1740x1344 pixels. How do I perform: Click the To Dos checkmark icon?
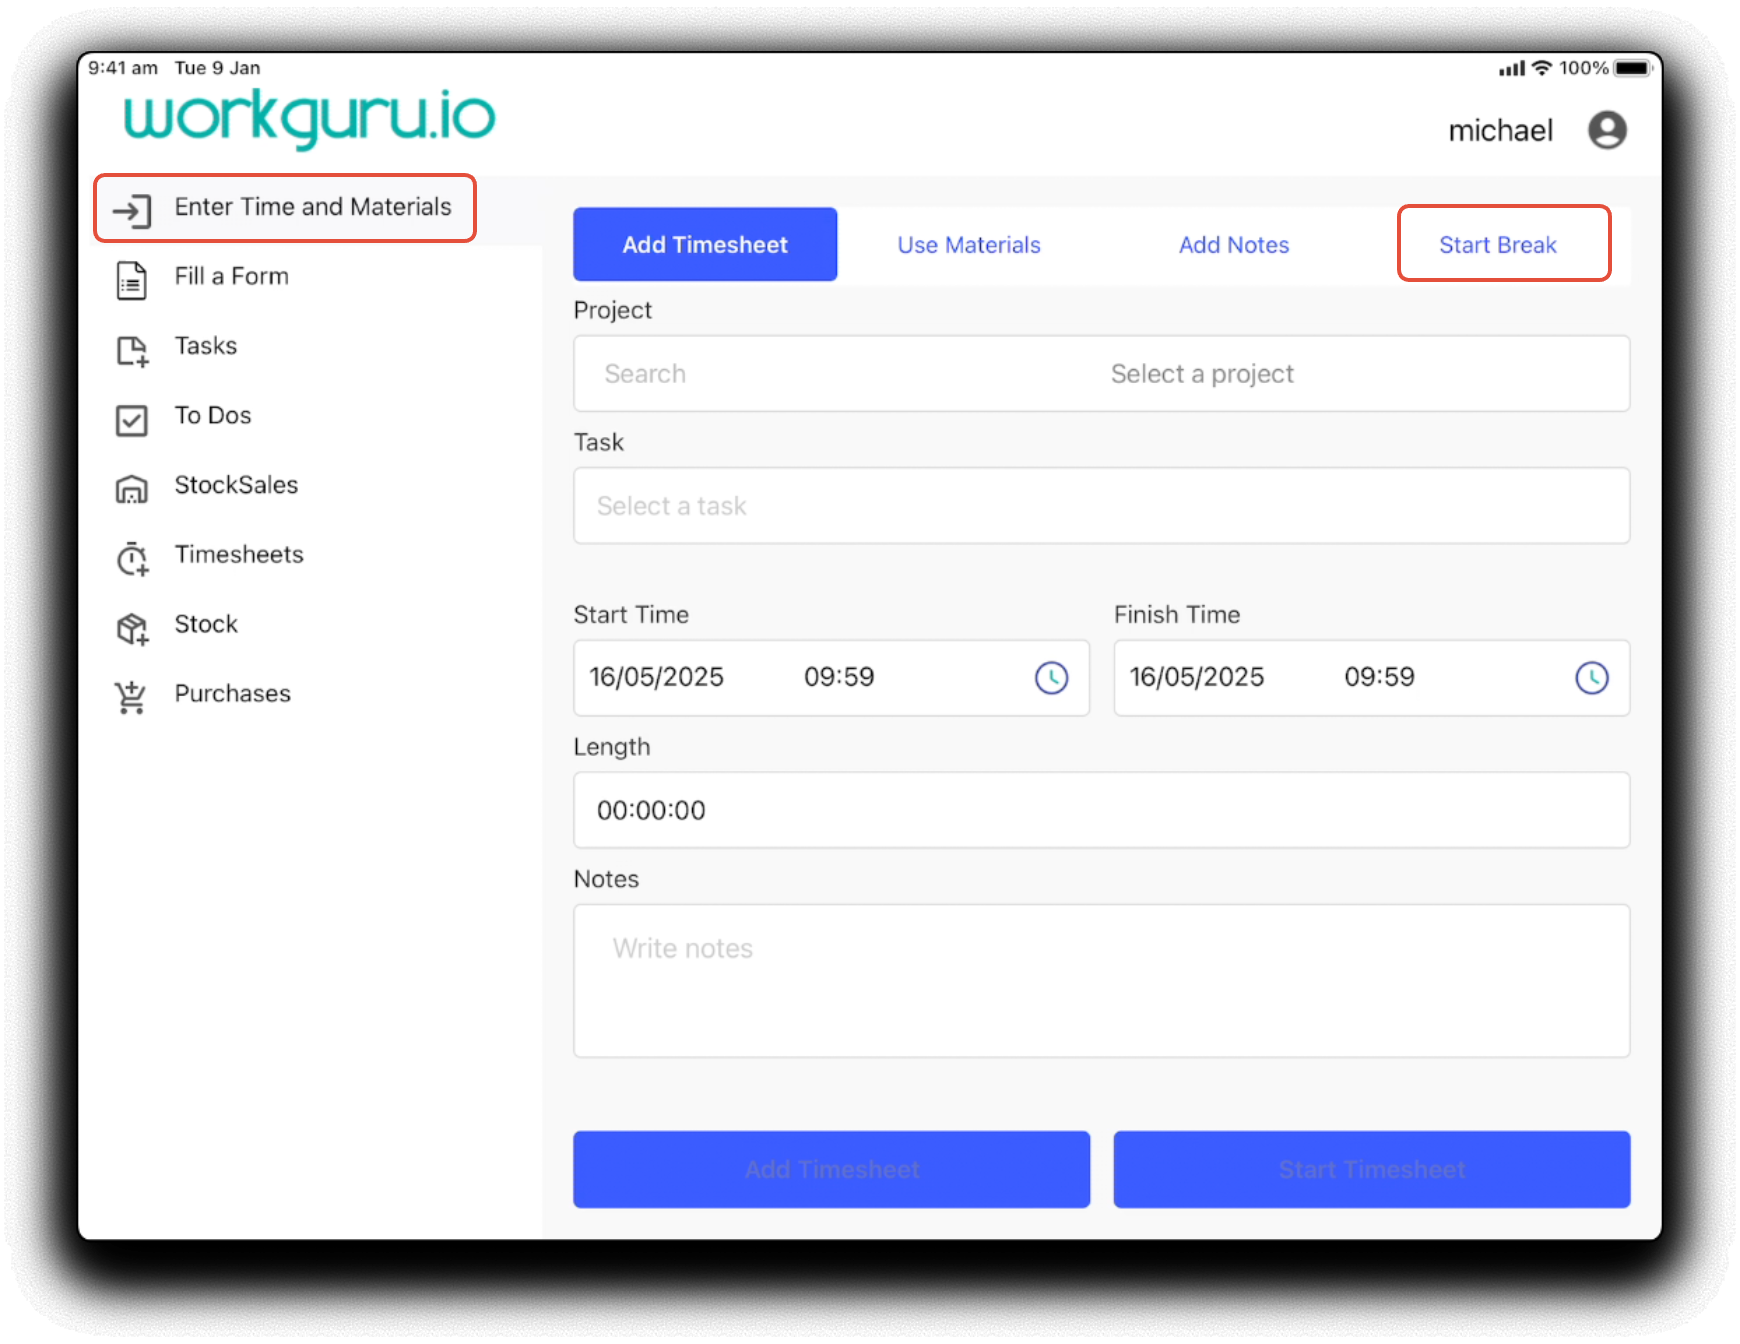coord(132,420)
